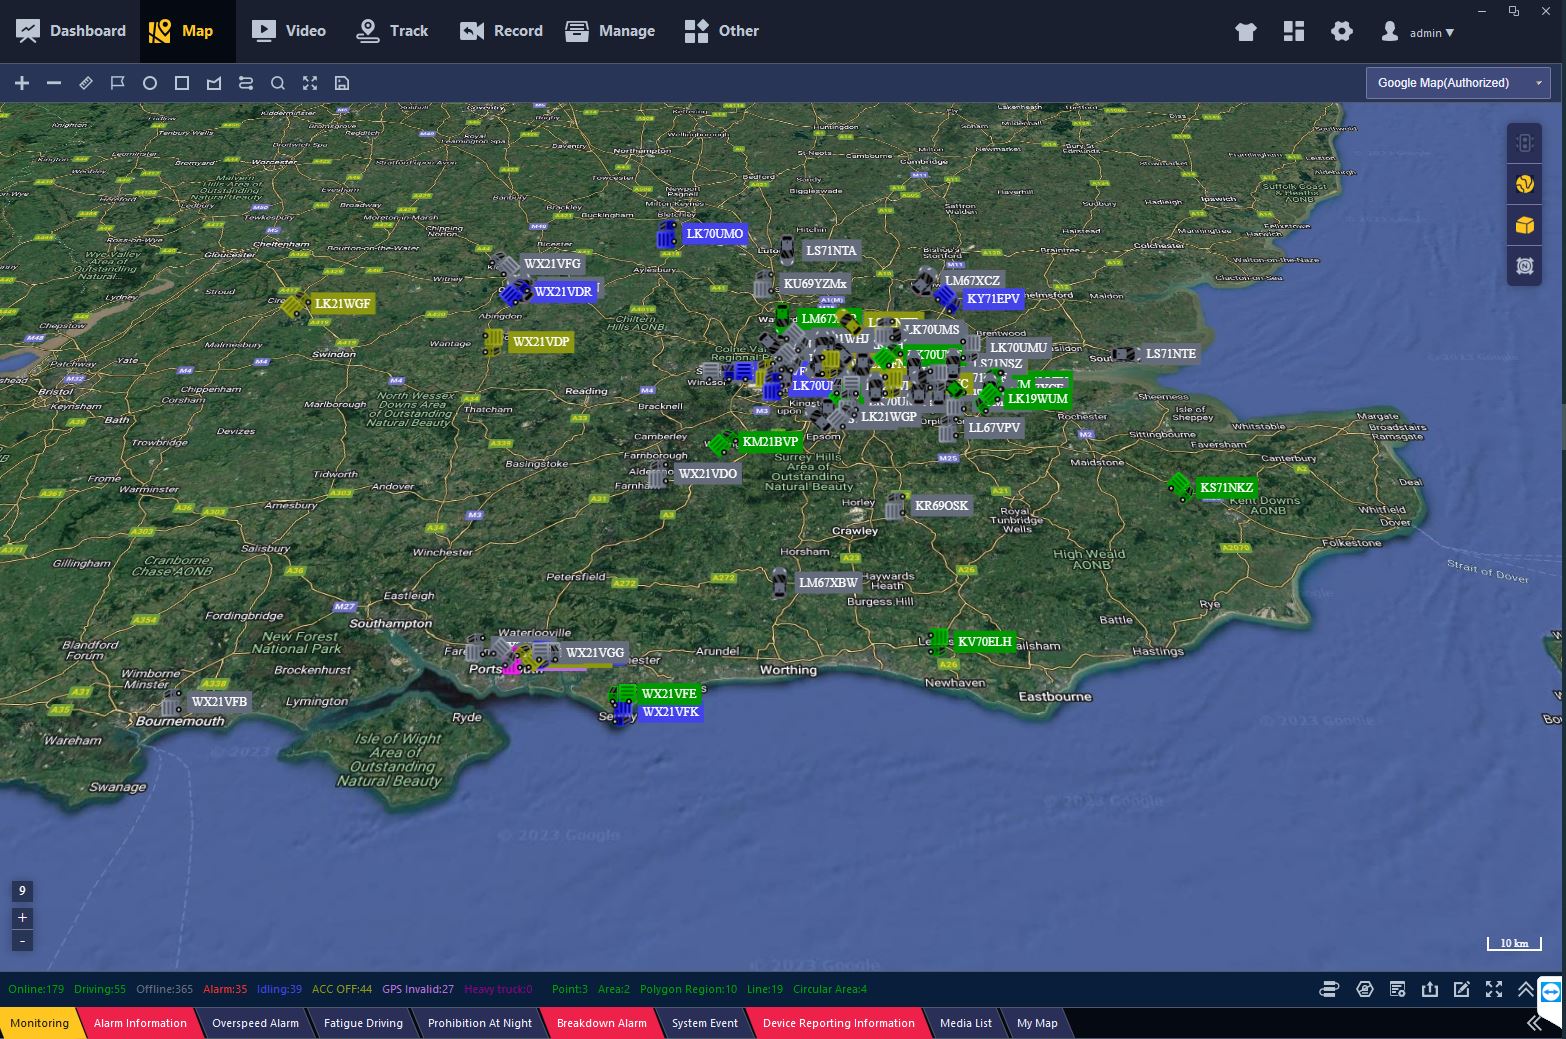1566x1039 pixels.
Task: Pick the polygon region drawing tool
Action: (214, 83)
